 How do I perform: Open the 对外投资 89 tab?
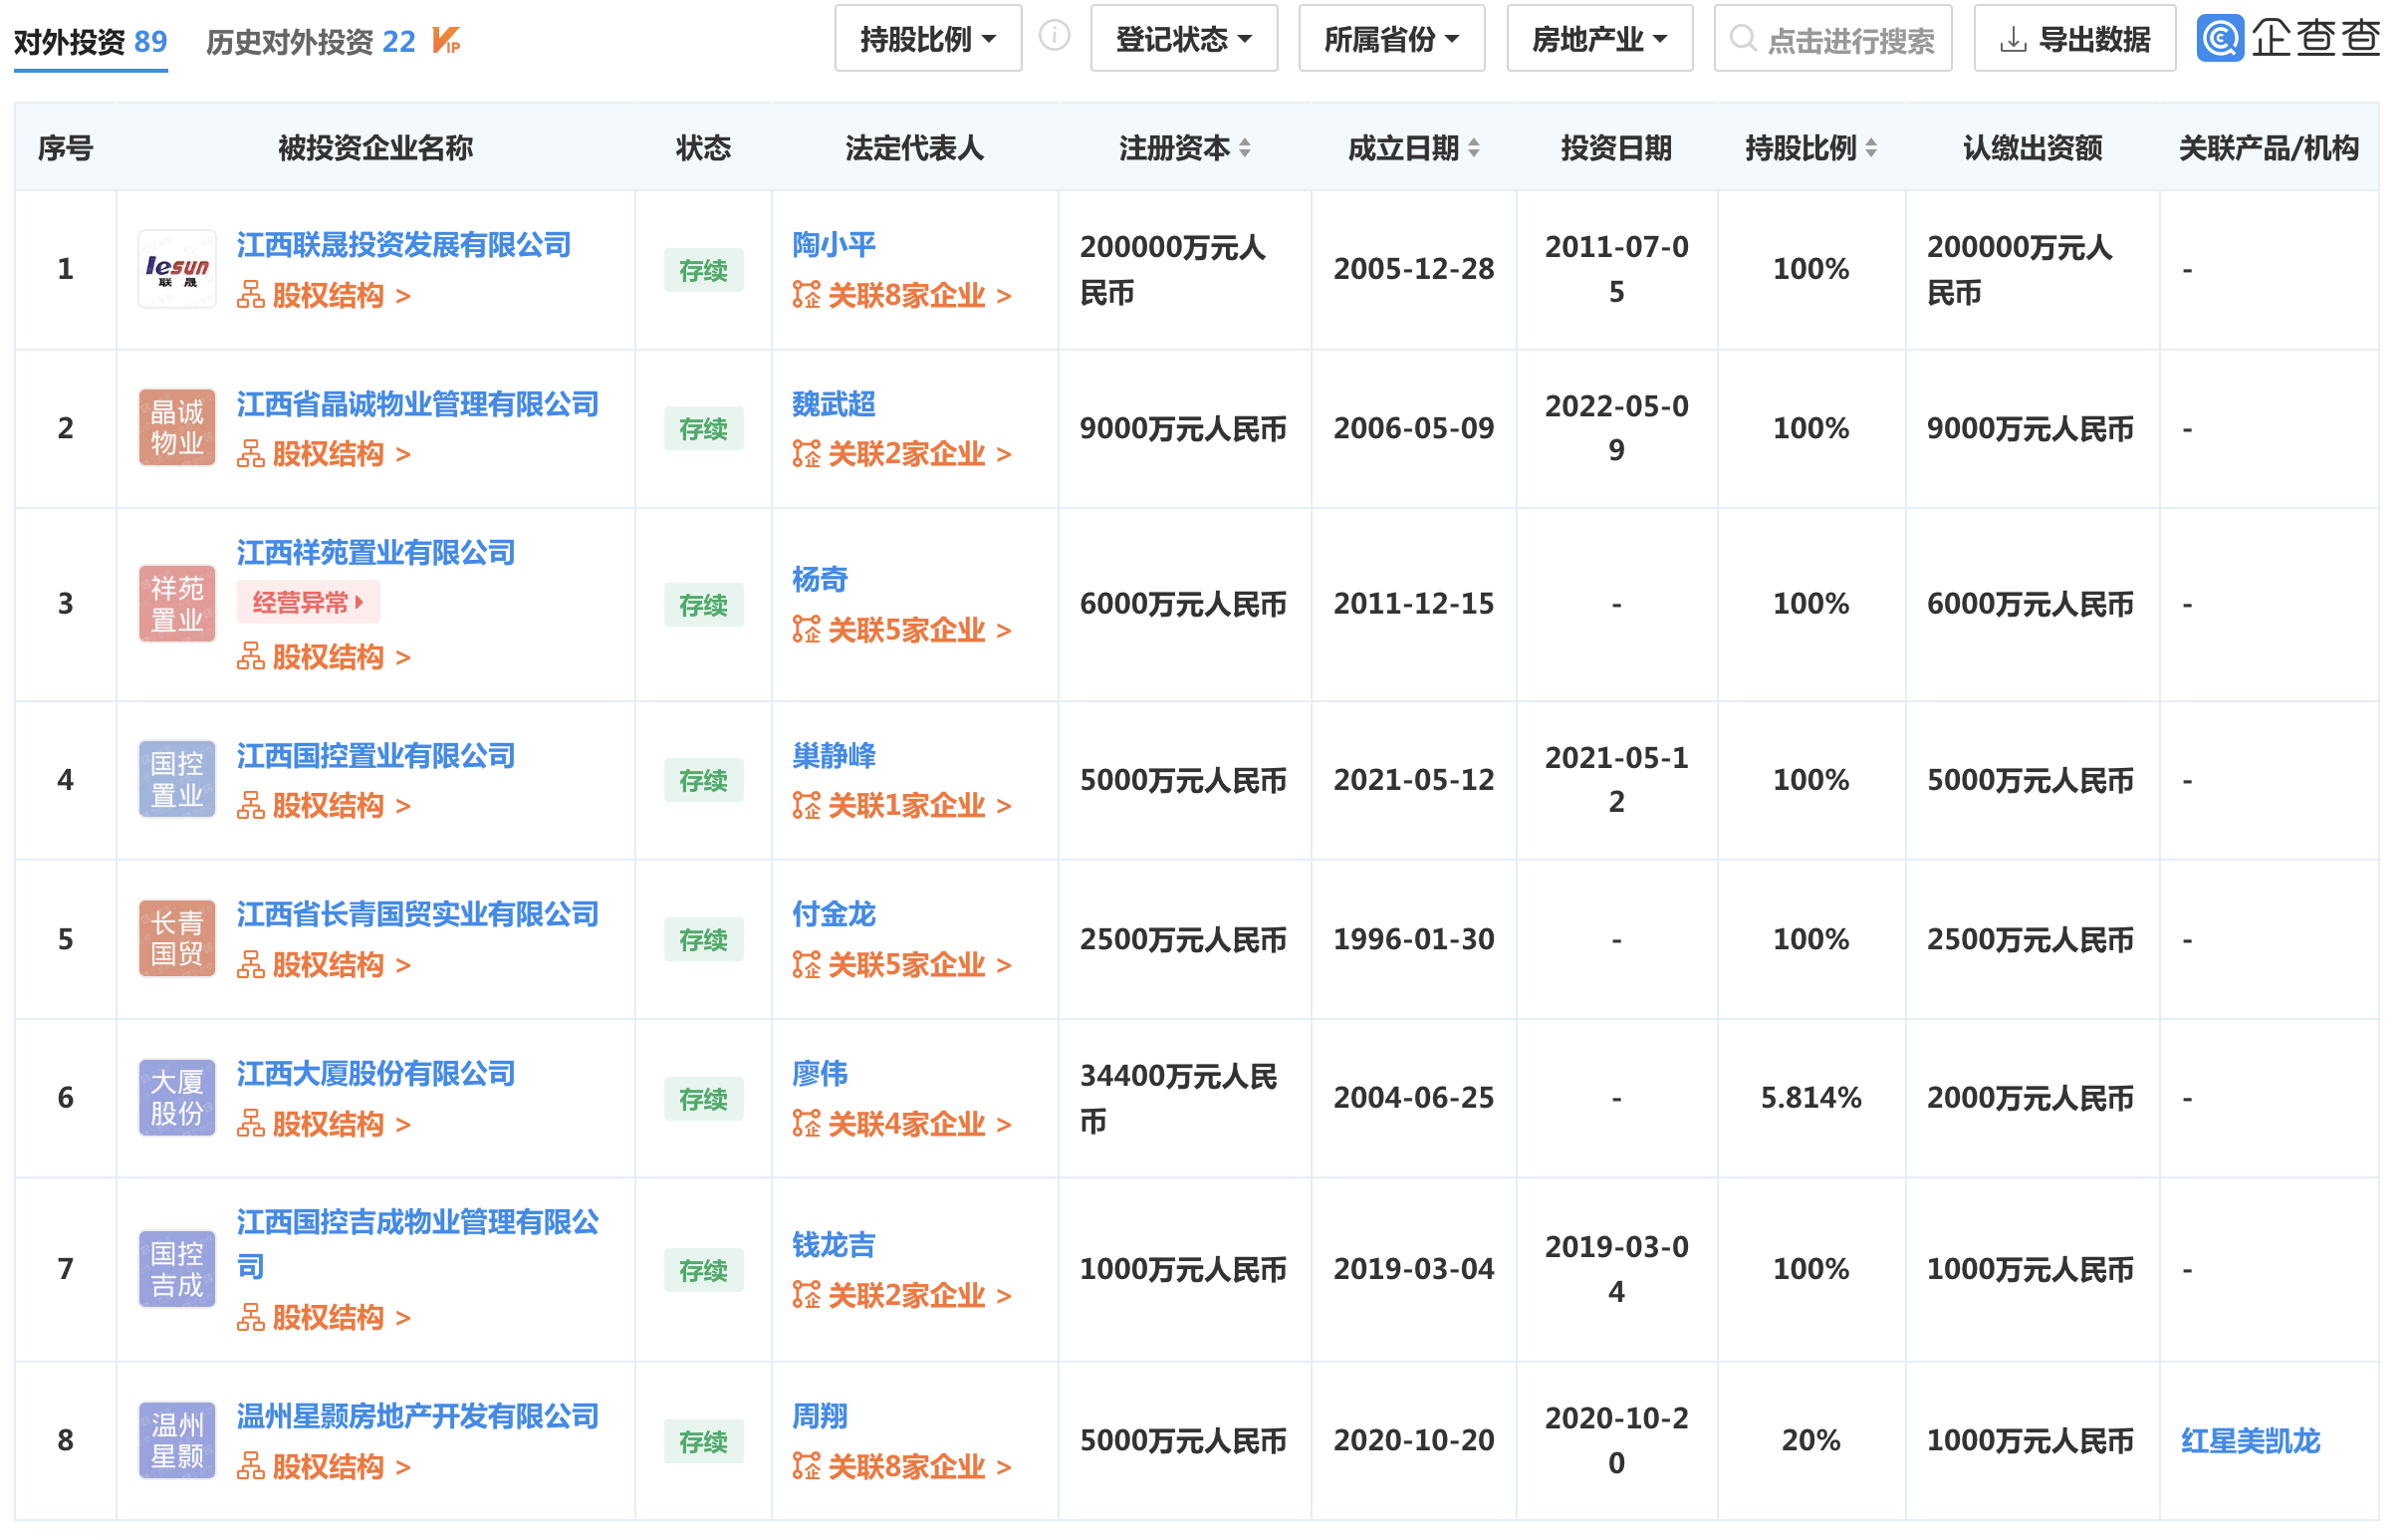coord(91,41)
